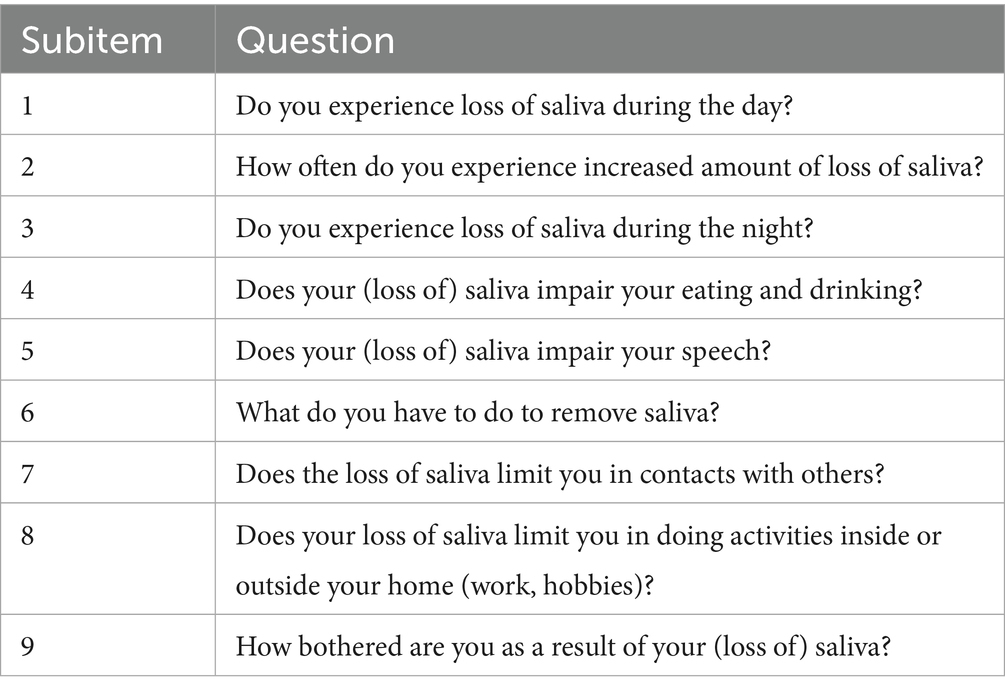The height and width of the screenshot is (694, 1005).
Task: Click question about how bothered you are
Action: (564, 645)
